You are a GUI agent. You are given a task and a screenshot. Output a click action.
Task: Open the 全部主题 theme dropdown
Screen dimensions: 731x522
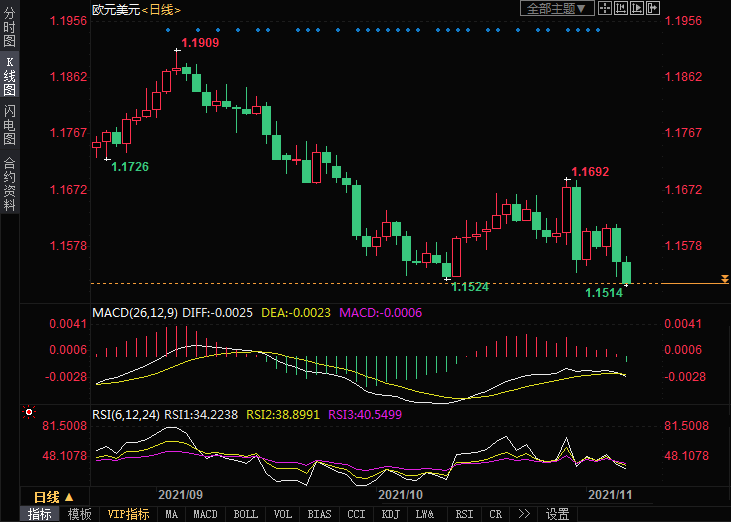[557, 8]
